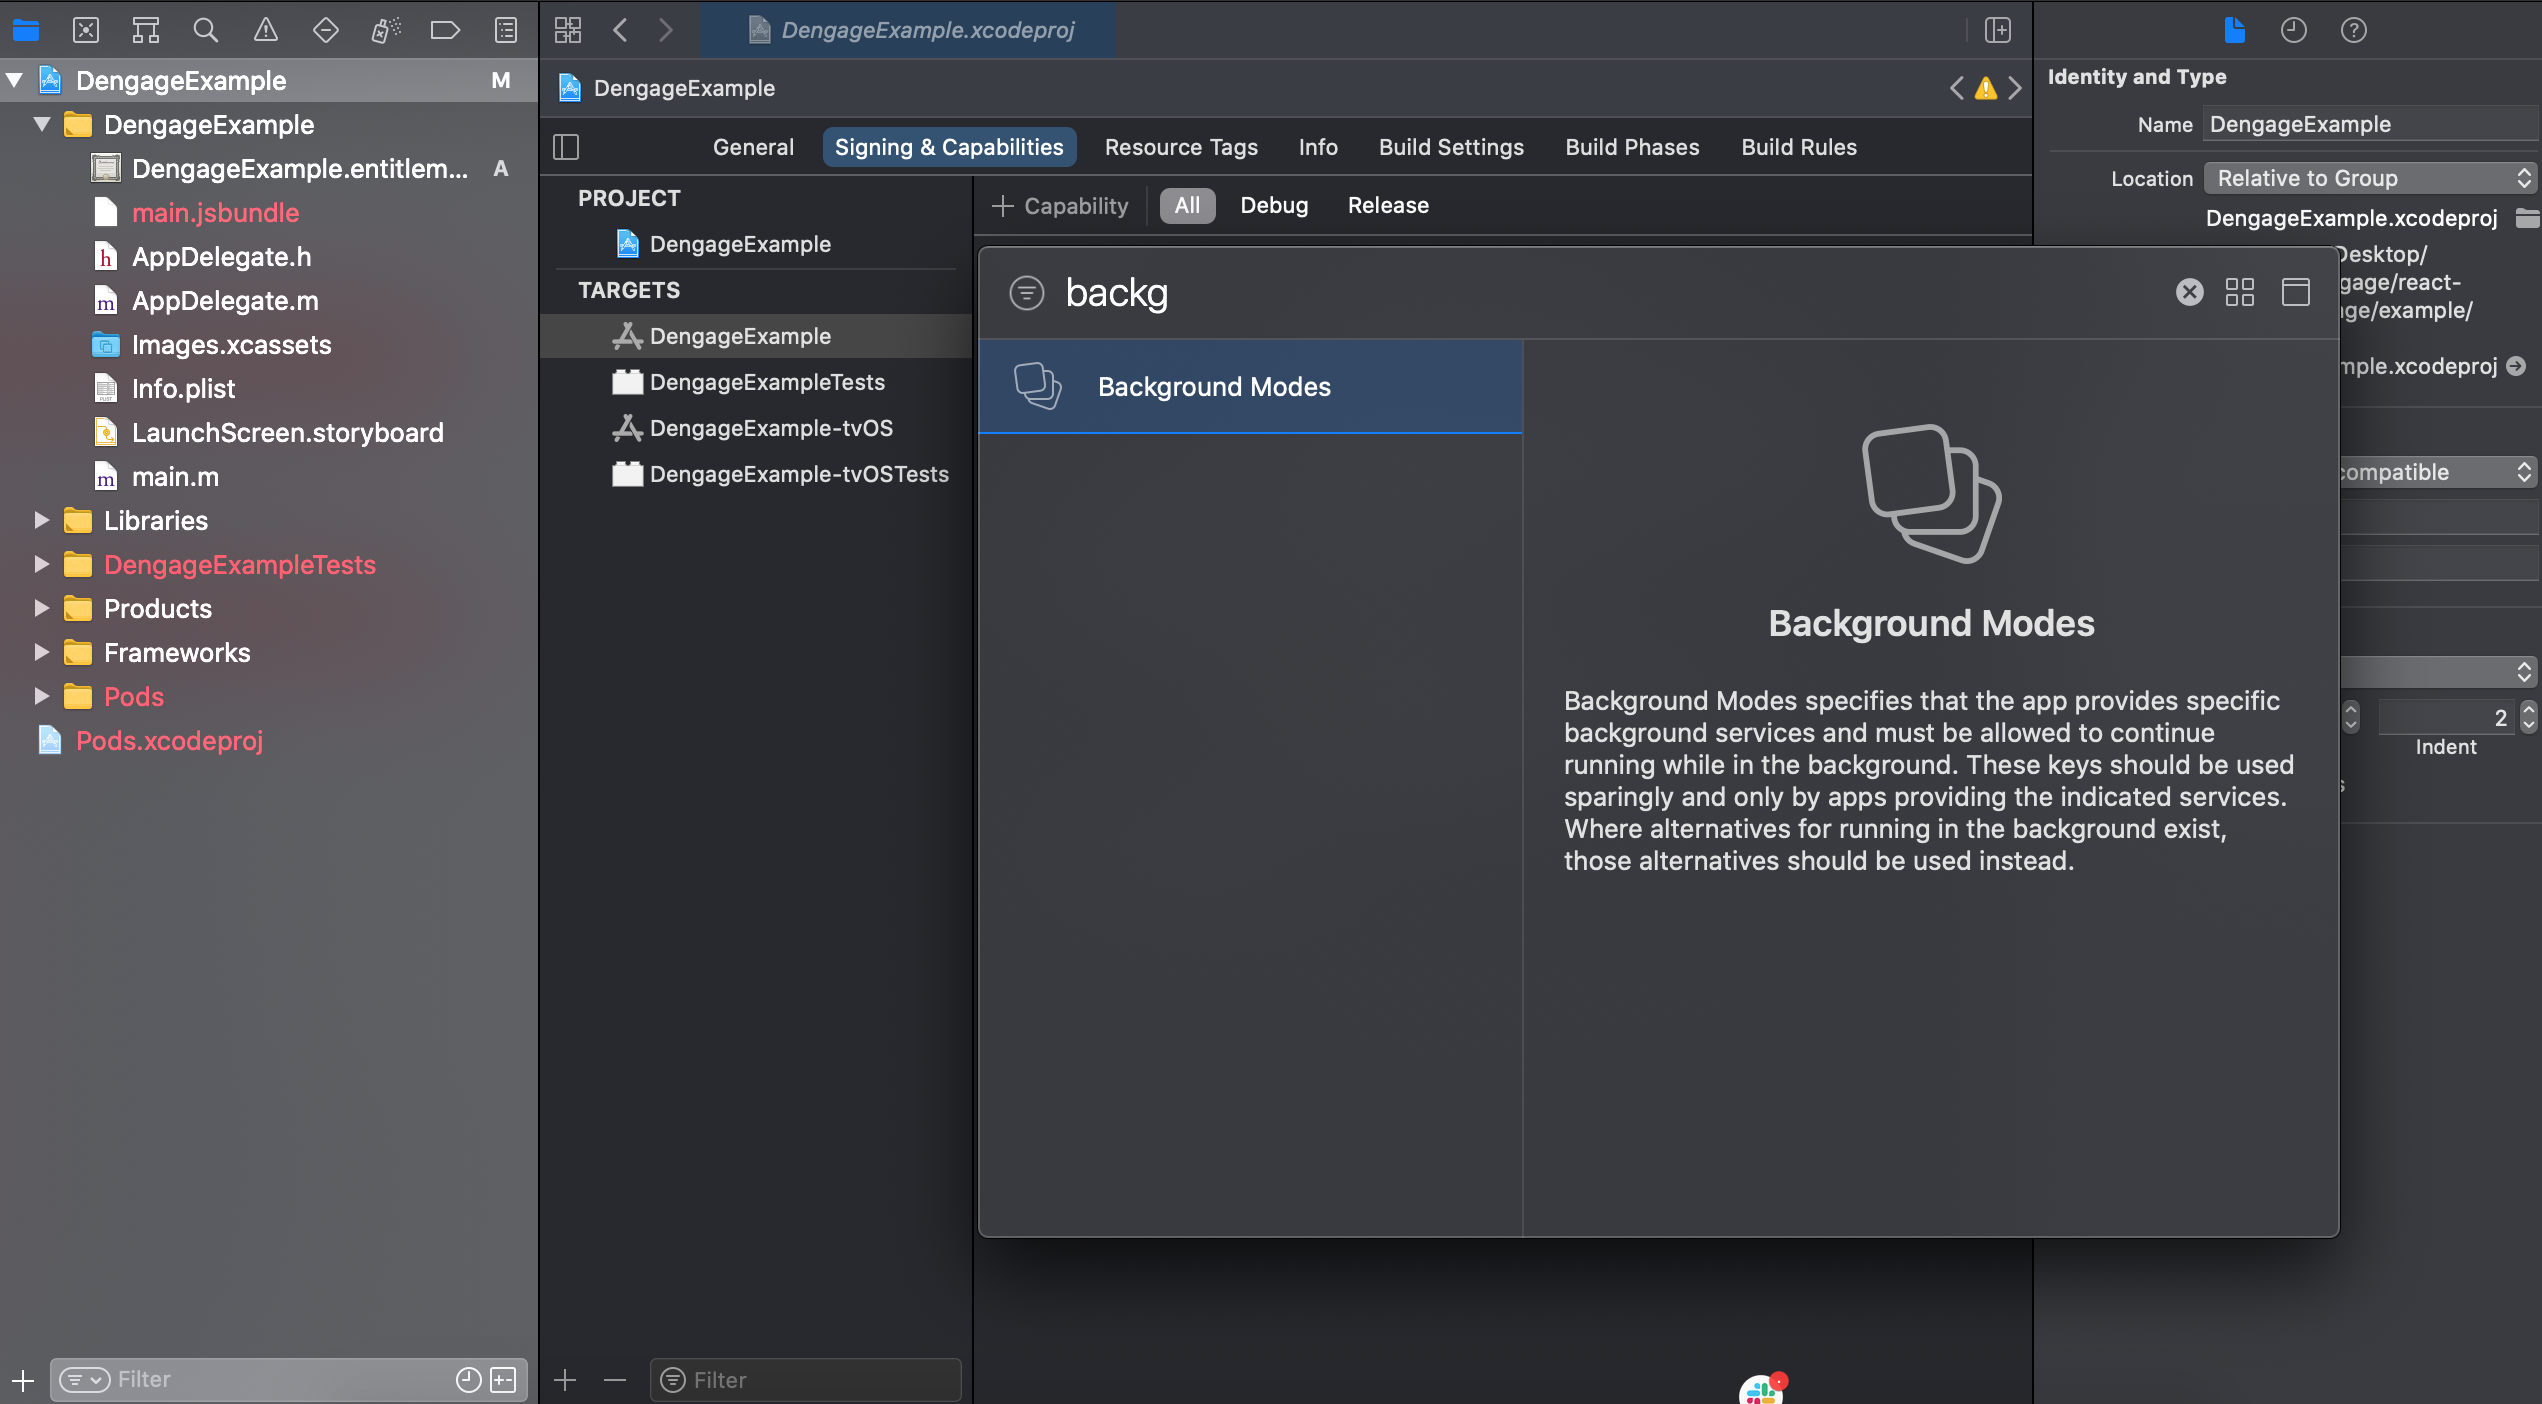Adjust the Indent width stepper

coord(2529,716)
